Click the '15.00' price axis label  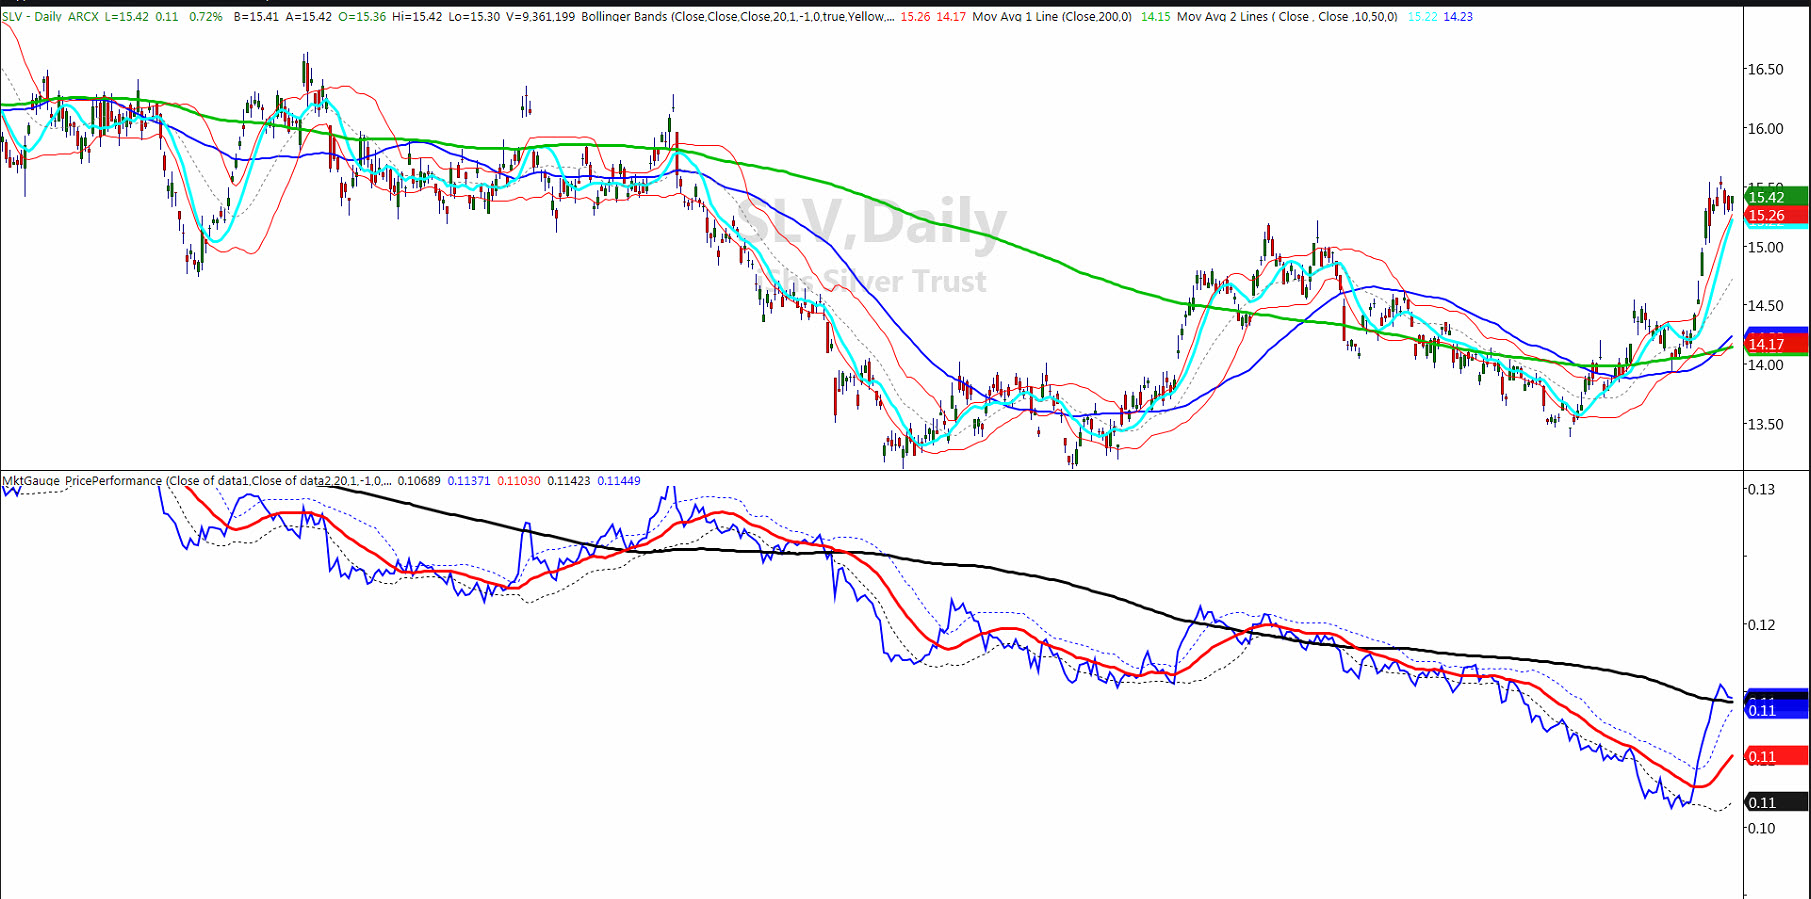pyautogui.click(x=1765, y=247)
